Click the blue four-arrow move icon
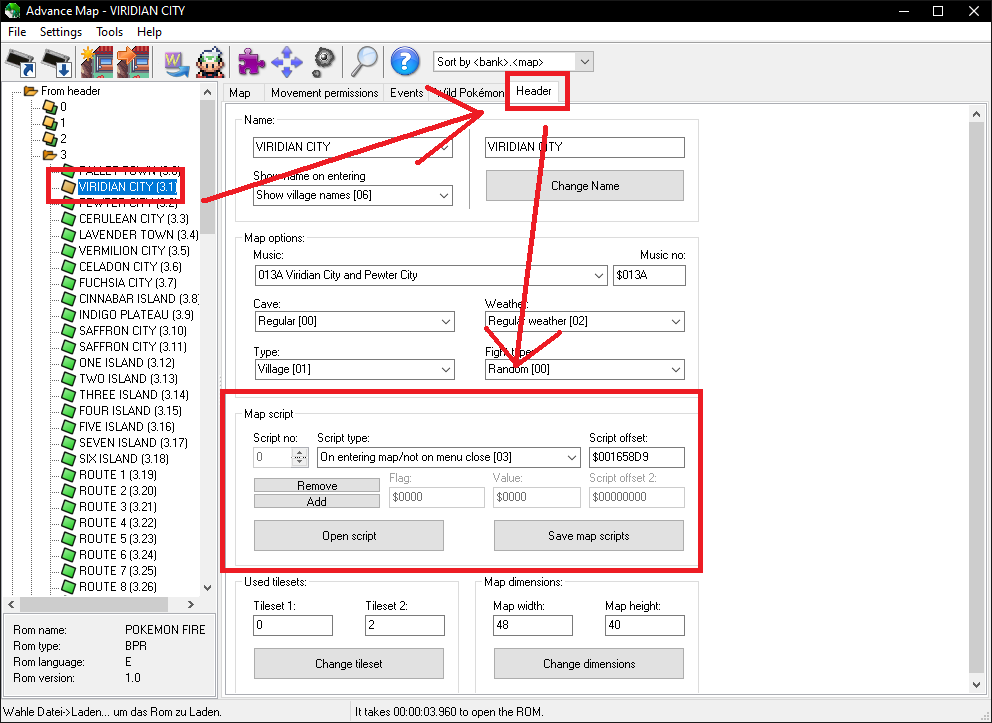 [287, 62]
